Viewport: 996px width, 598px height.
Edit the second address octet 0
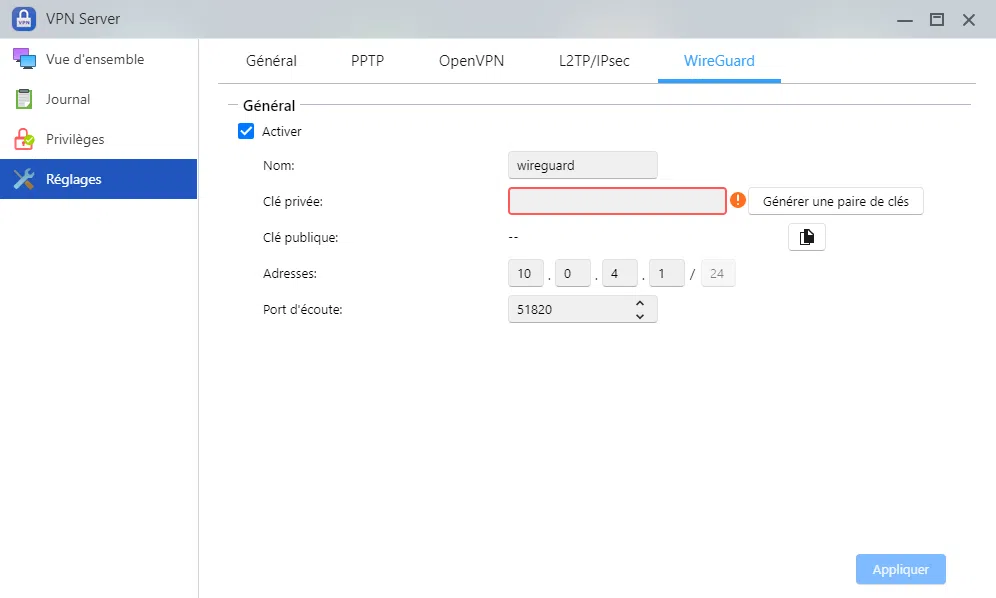click(x=573, y=273)
